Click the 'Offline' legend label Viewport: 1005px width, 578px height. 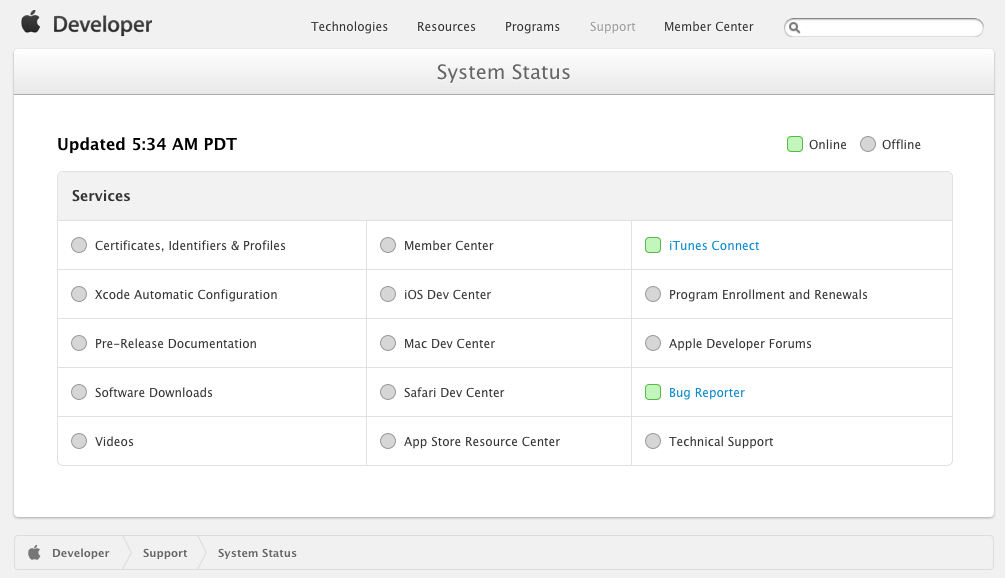coord(901,145)
